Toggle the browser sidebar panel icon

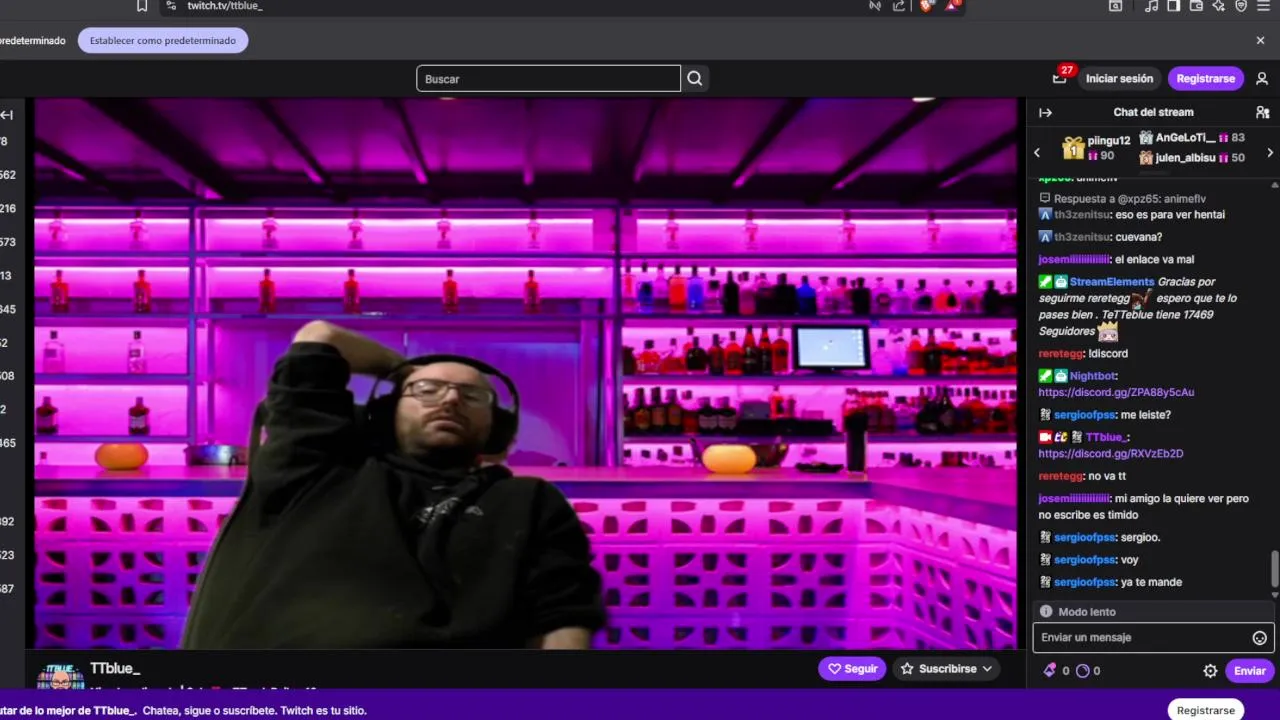pos(1173,6)
